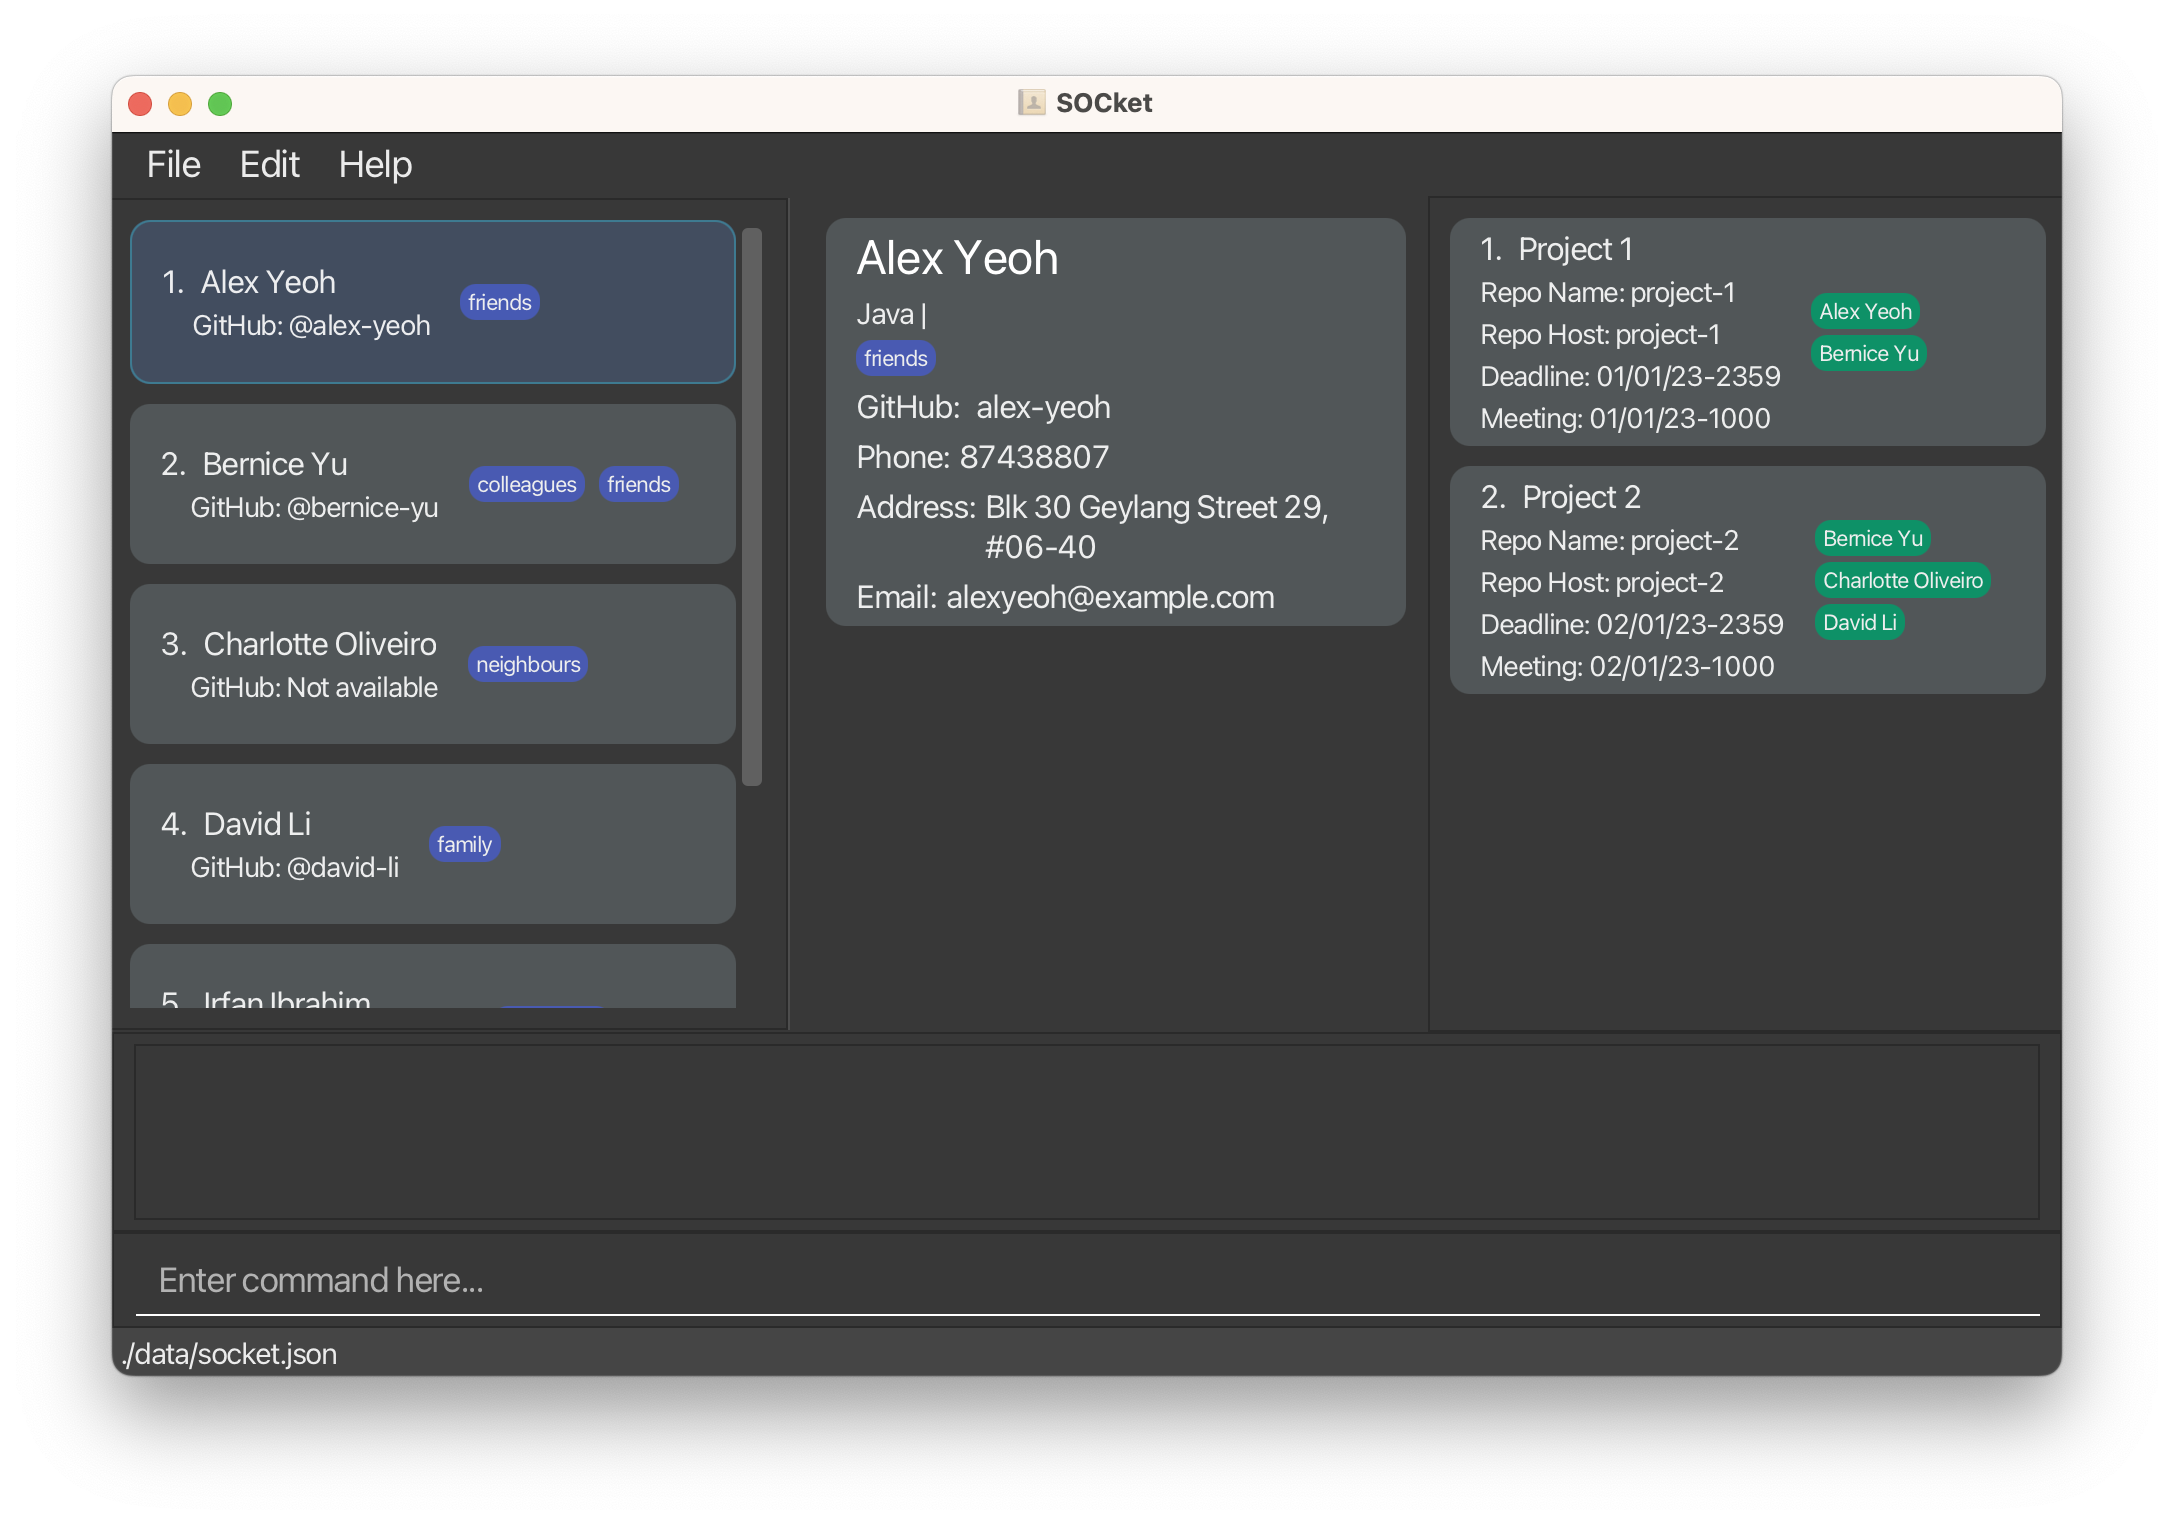Screen dimensions: 2174x1524
Task: Click the 'Java |' language line
Action: pos(891,314)
